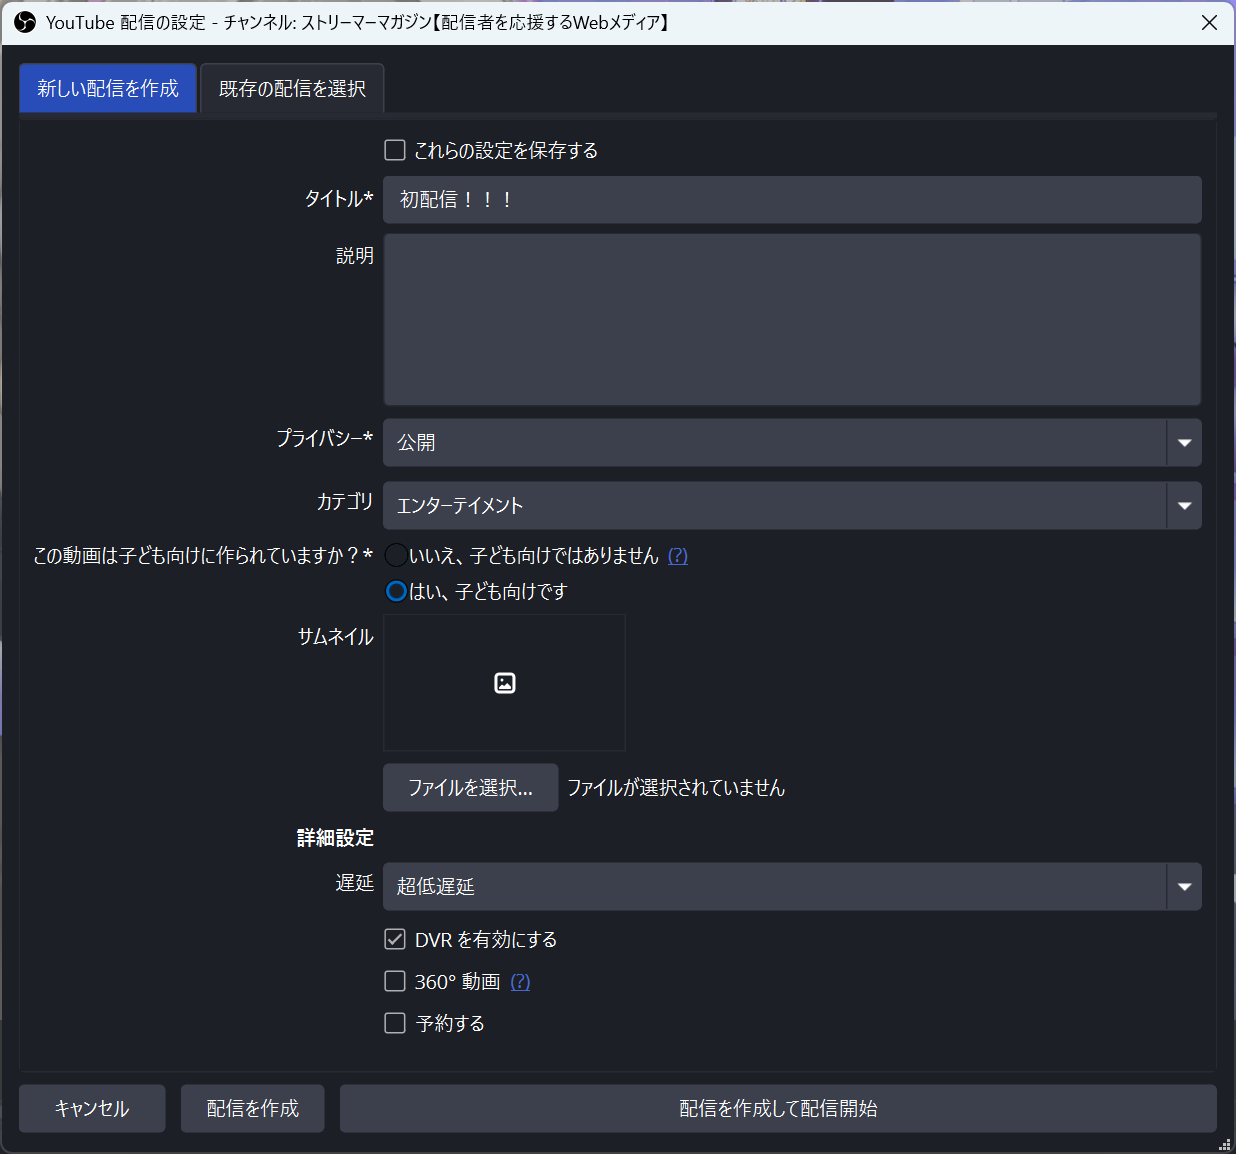Close the YouTube 配信の設定 dialog
1236x1154 pixels.
click(1209, 22)
